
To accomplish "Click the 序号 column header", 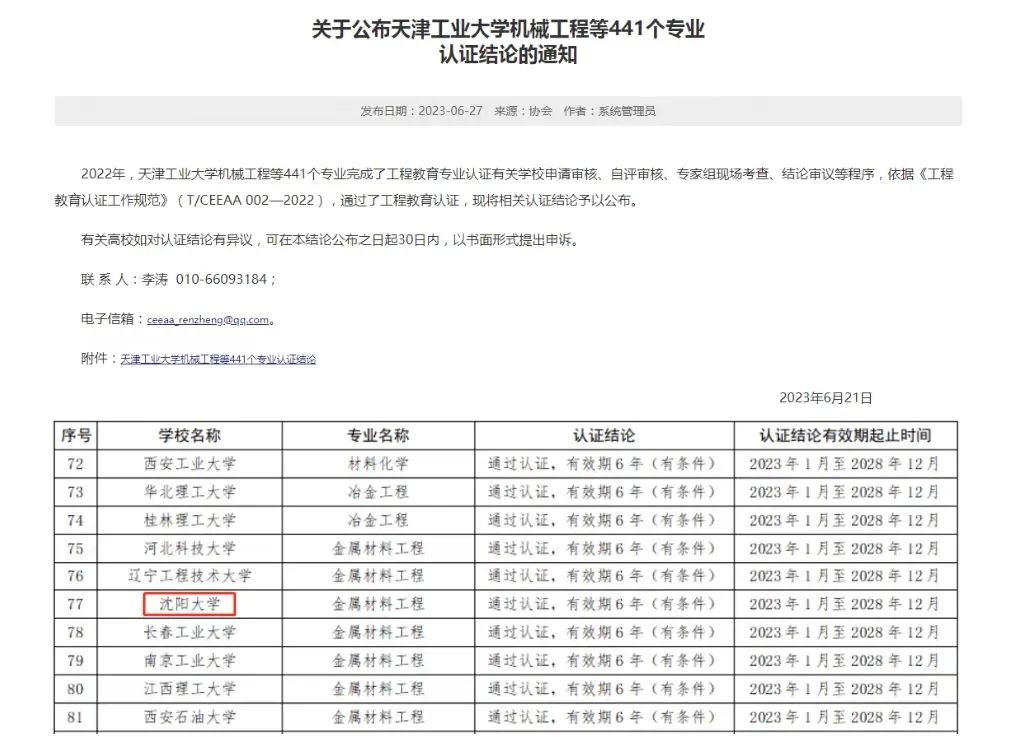I will click(x=76, y=435).
